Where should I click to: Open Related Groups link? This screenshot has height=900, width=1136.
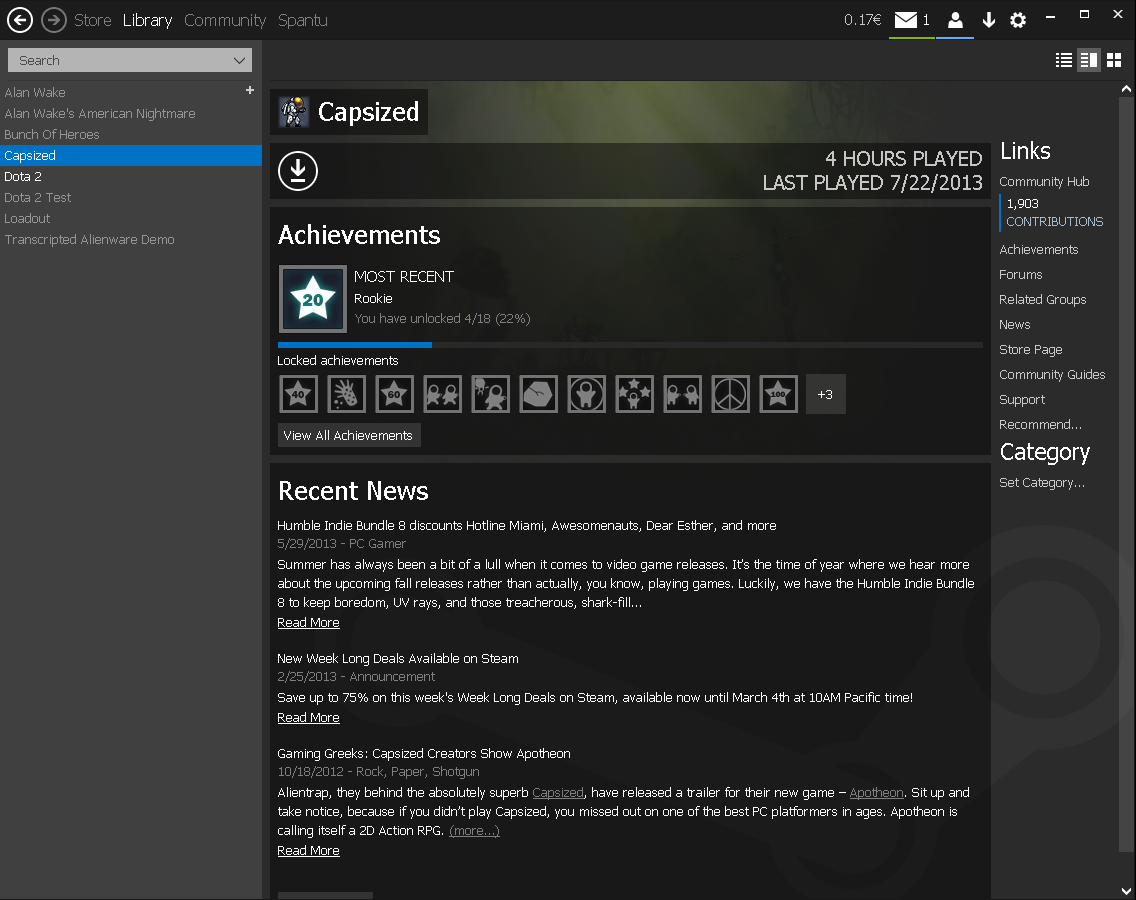click(1043, 299)
